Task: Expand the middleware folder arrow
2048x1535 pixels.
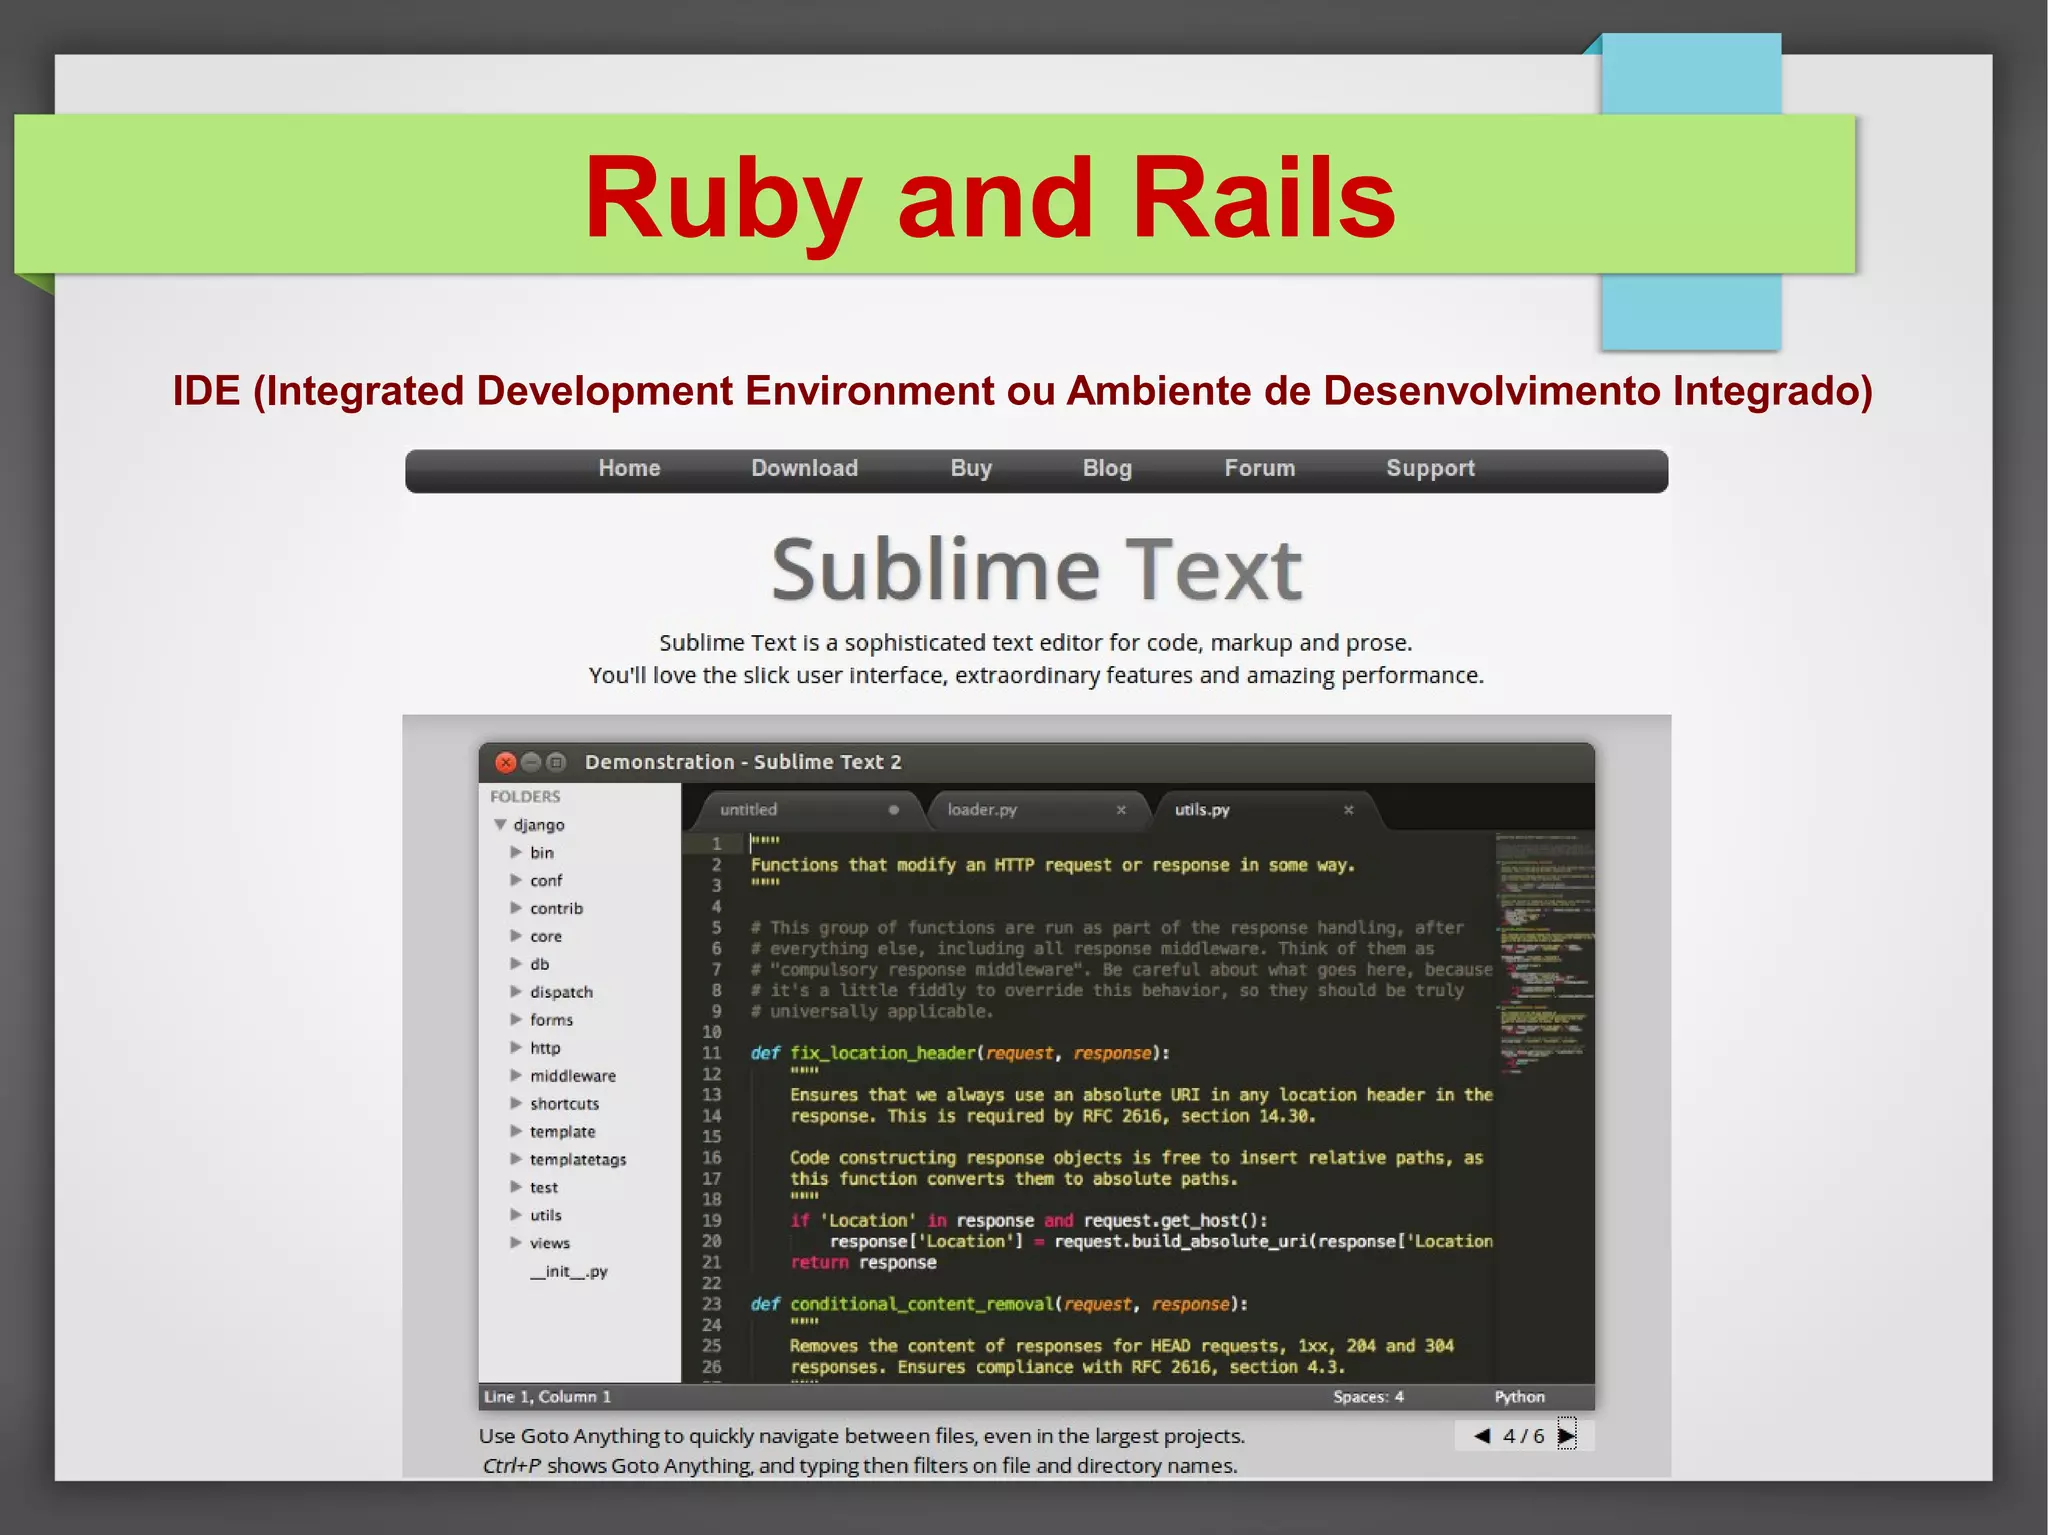Action: pyautogui.click(x=516, y=1075)
